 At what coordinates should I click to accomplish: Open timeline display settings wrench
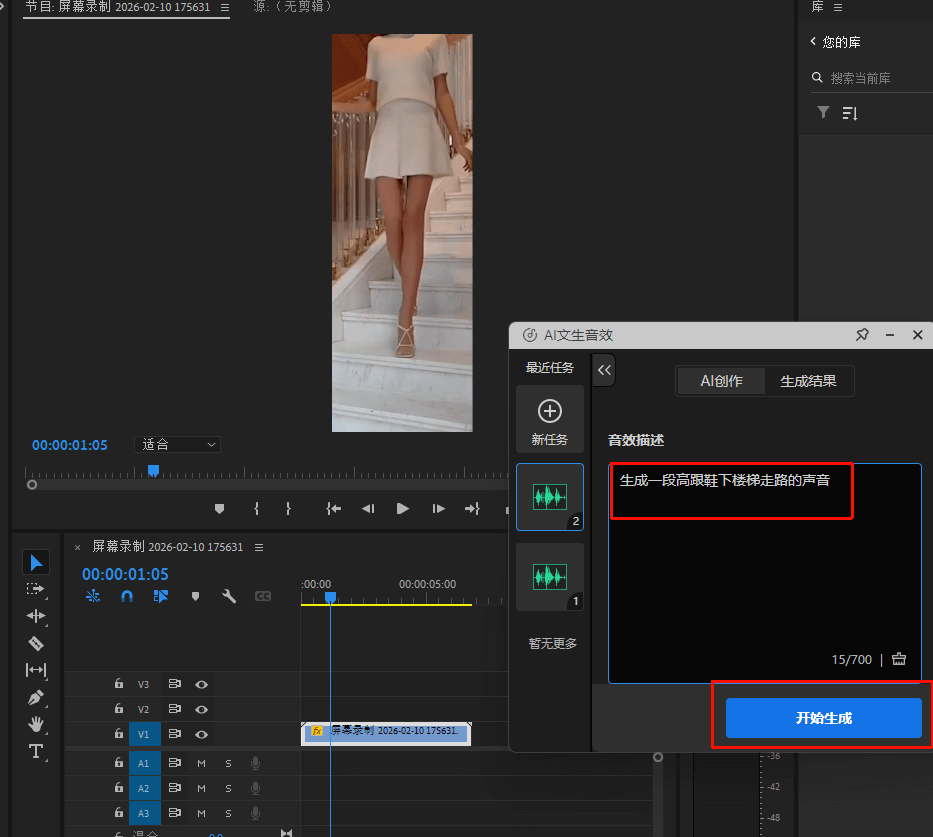[229, 596]
